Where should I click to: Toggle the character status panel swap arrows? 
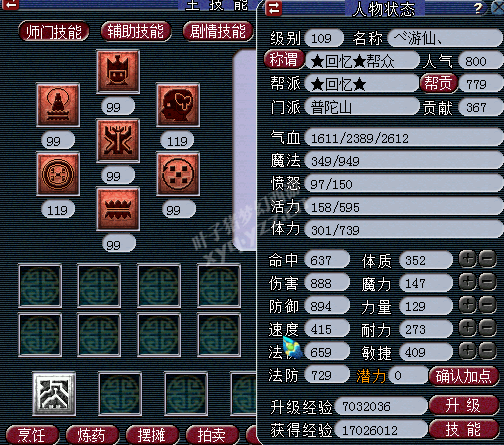click(274, 8)
